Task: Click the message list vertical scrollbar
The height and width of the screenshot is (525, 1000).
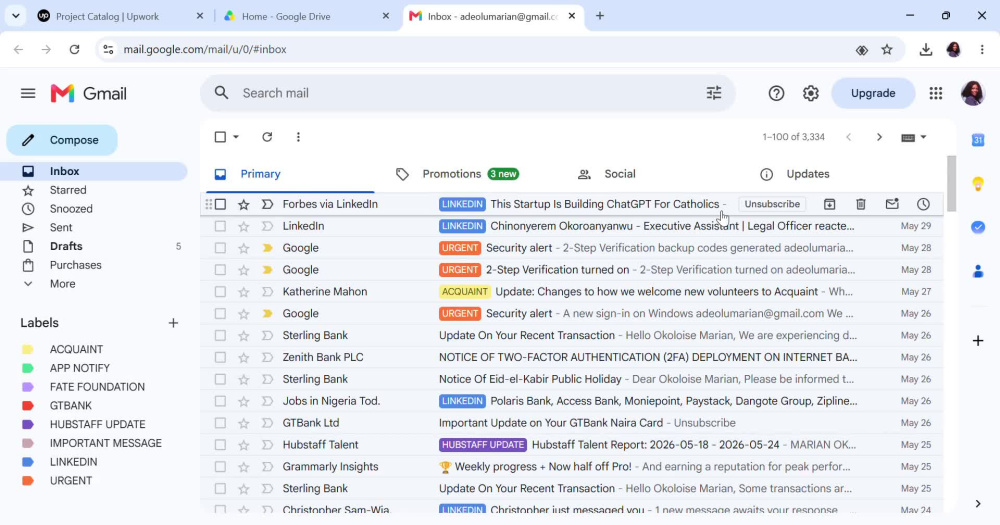Action: click(x=952, y=184)
